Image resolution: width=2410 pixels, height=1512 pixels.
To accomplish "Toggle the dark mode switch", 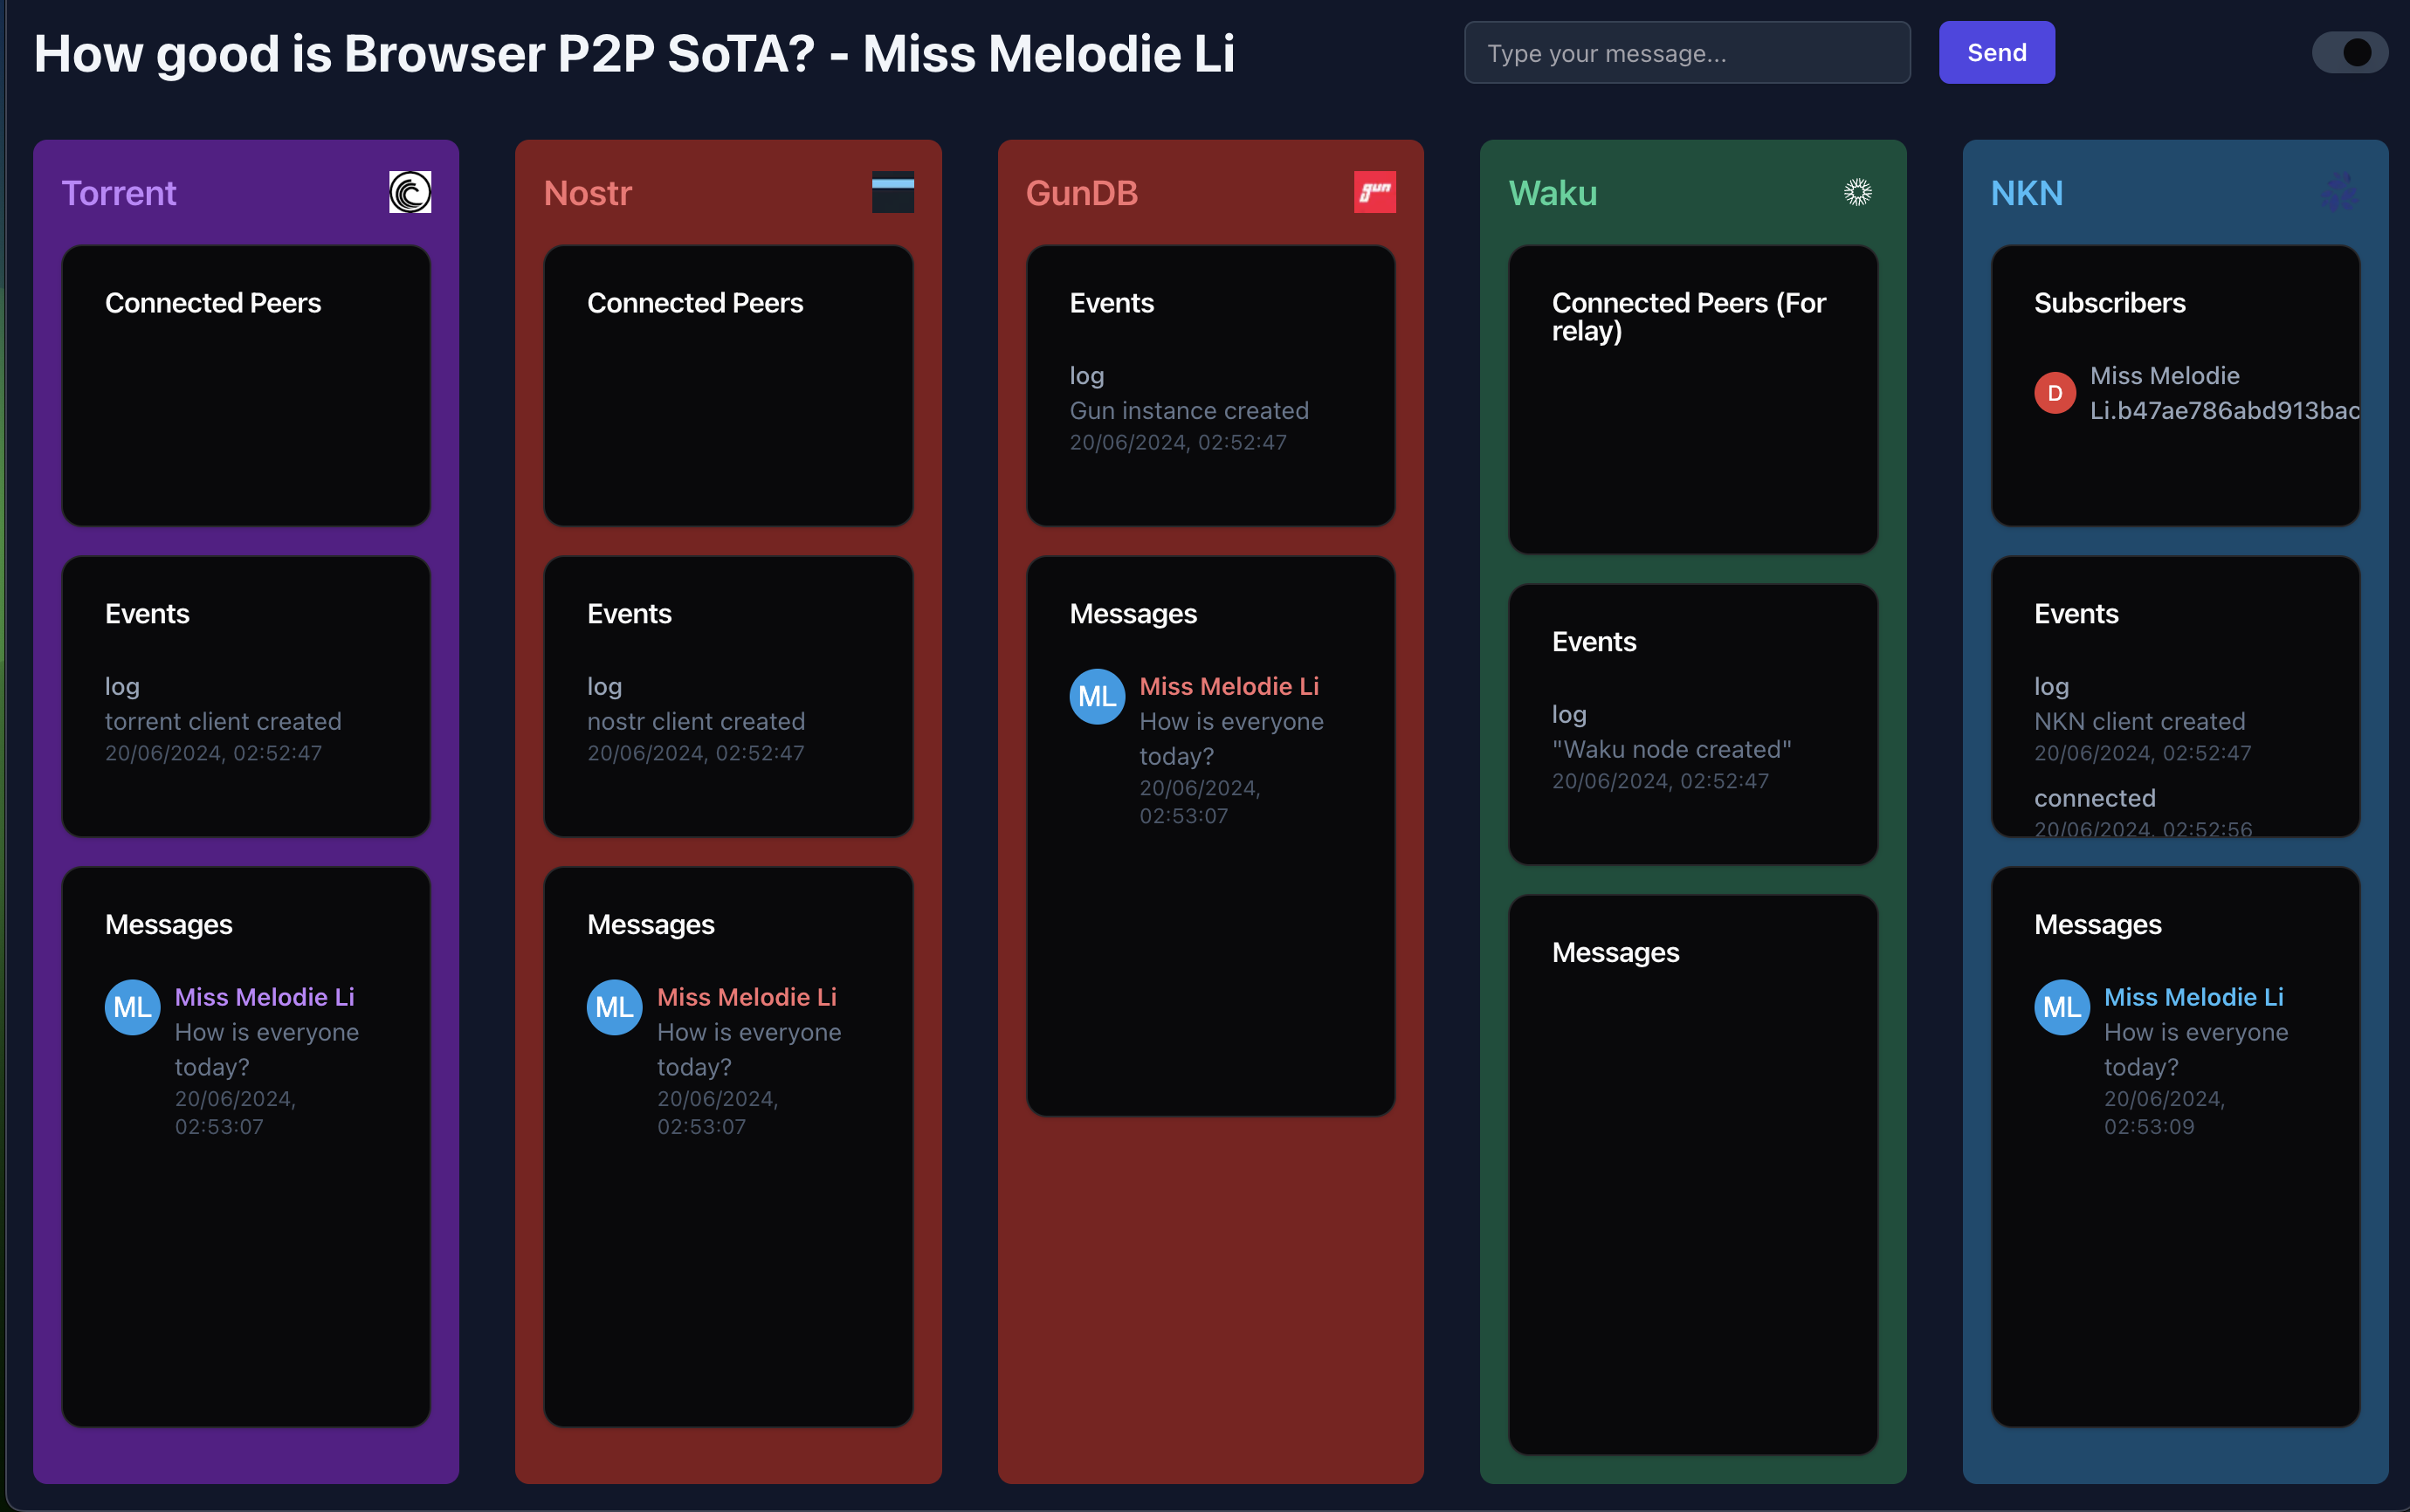I will pos(2350,53).
